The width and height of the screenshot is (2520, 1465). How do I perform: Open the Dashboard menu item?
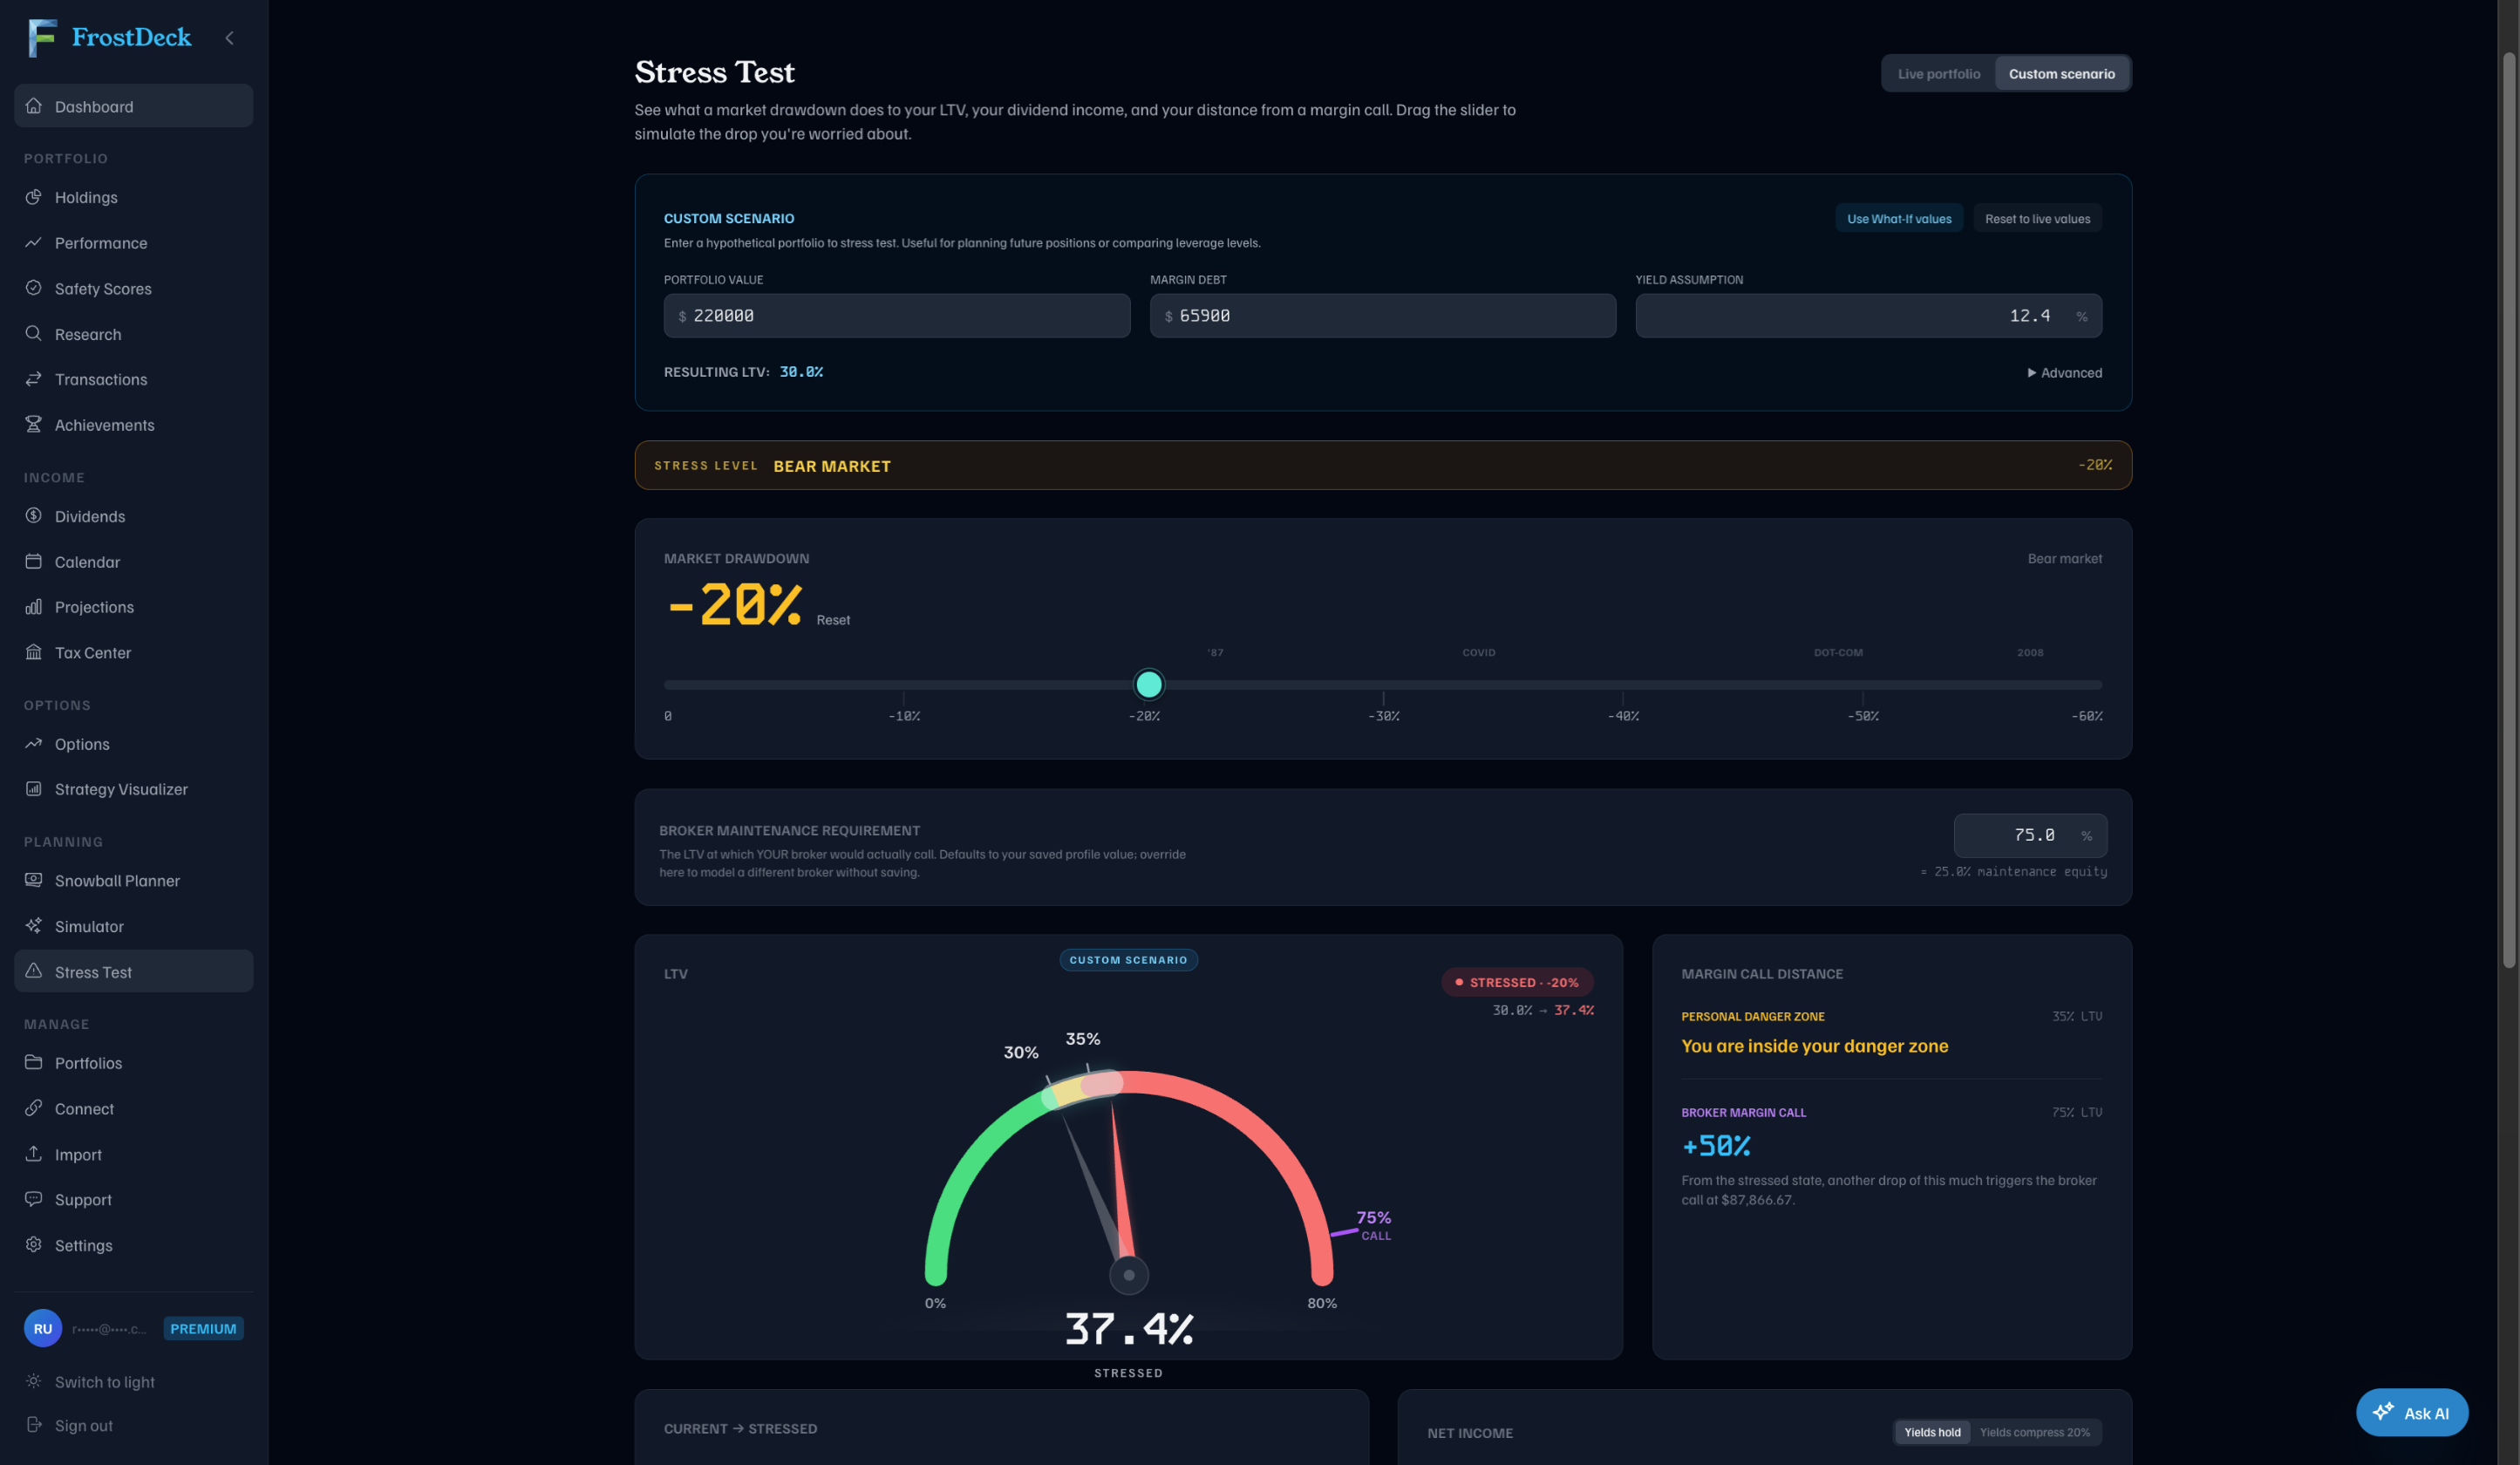(133, 106)
